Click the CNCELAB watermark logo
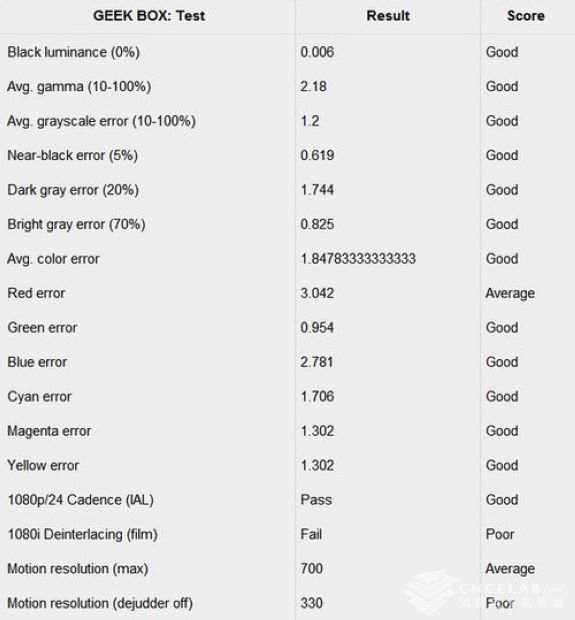575x620 pixels. [484, 593]
